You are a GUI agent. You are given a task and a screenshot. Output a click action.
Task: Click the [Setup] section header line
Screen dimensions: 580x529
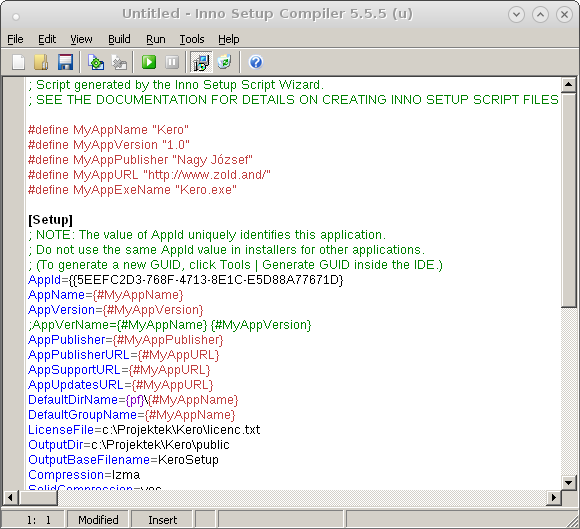pyautogui.click(x=50, y=220)
